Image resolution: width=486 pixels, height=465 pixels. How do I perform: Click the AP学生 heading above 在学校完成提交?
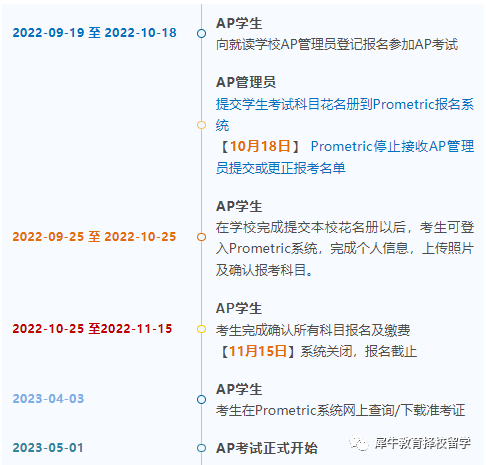point(239,206)
